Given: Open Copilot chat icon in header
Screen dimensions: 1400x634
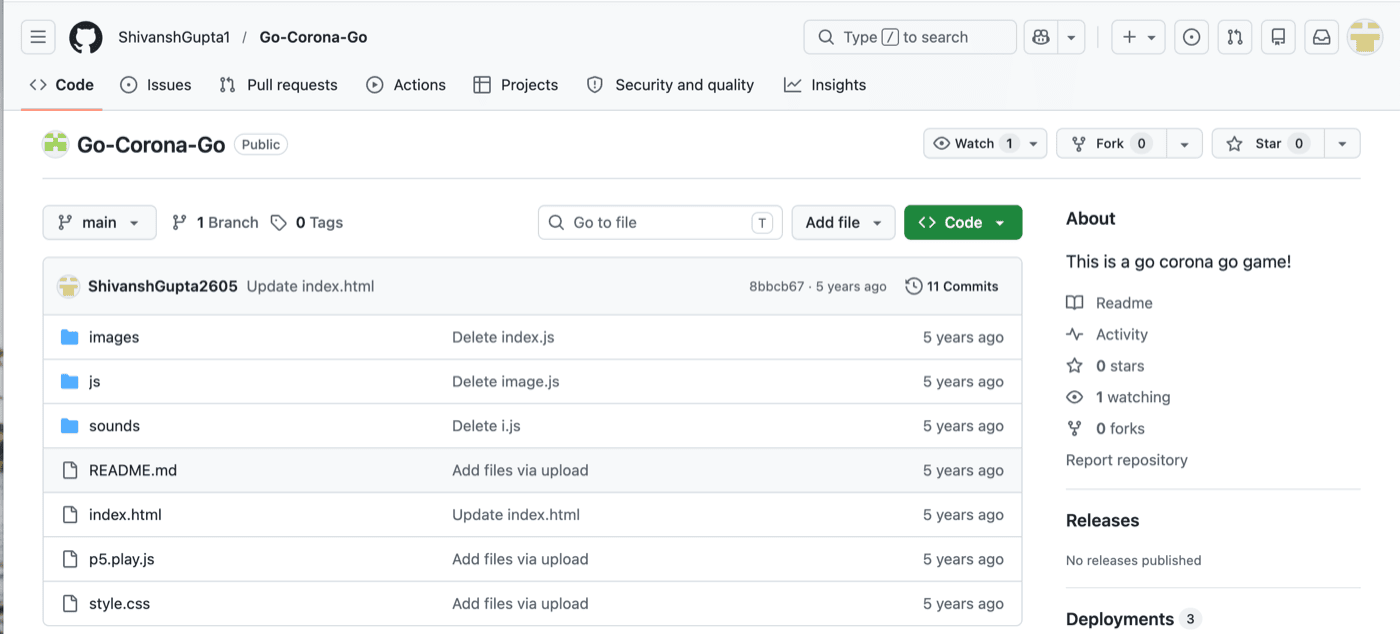Looking at the screenshot, I should 1041,37.
